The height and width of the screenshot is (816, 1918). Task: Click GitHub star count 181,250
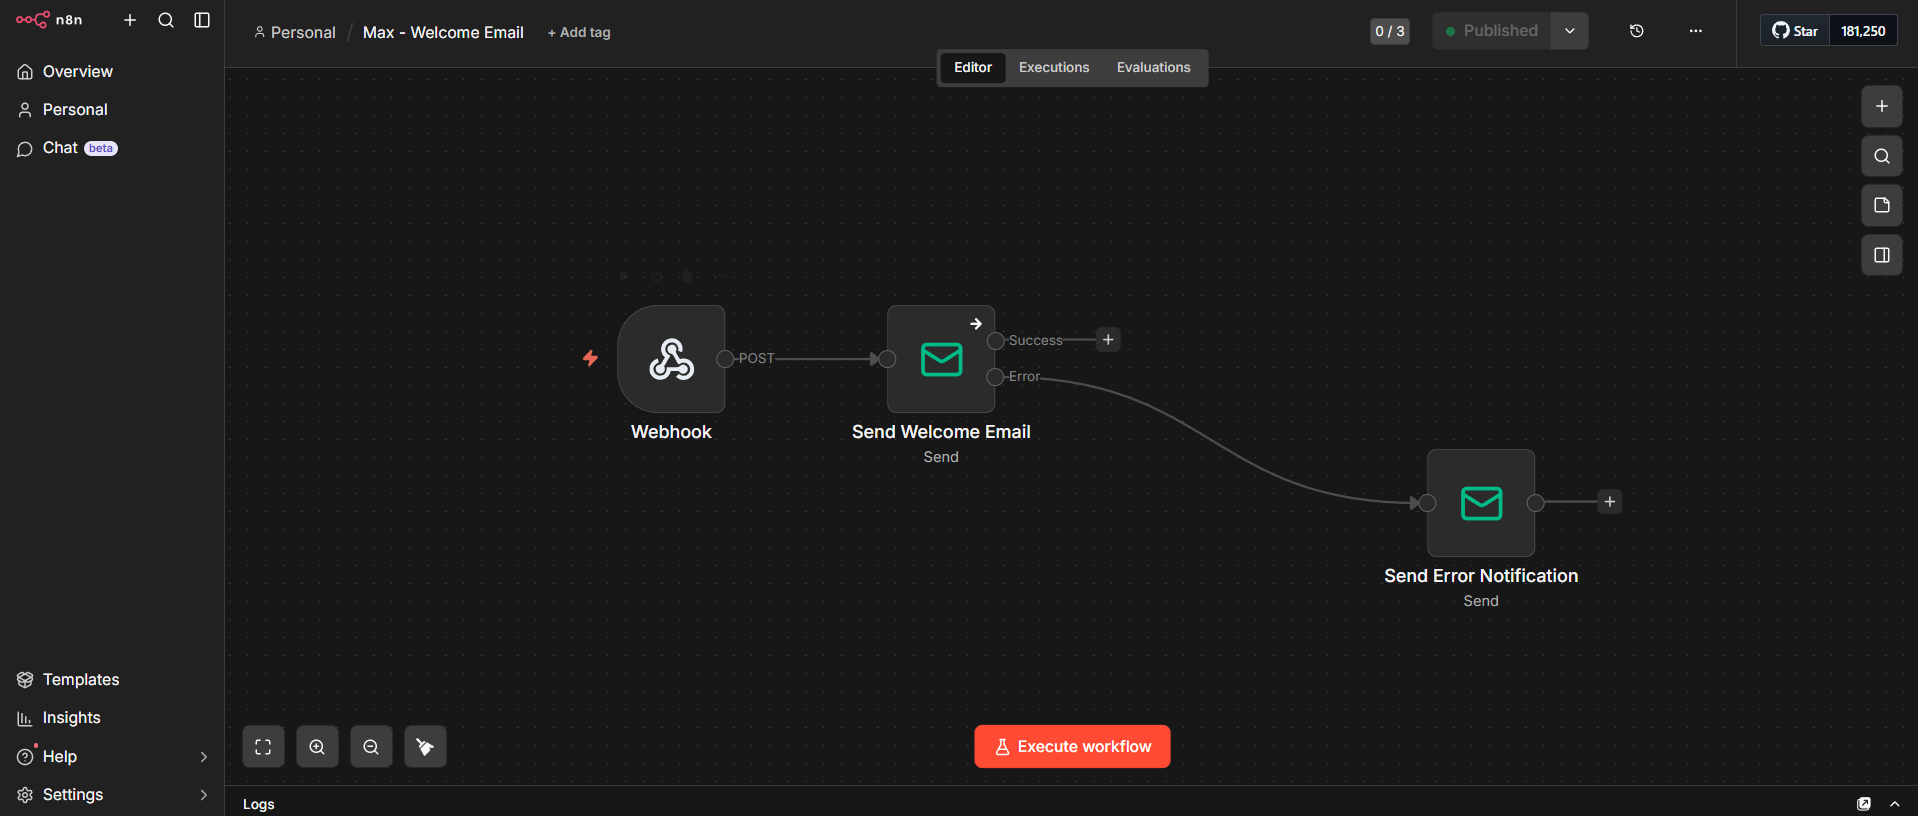coord(1863,31)
